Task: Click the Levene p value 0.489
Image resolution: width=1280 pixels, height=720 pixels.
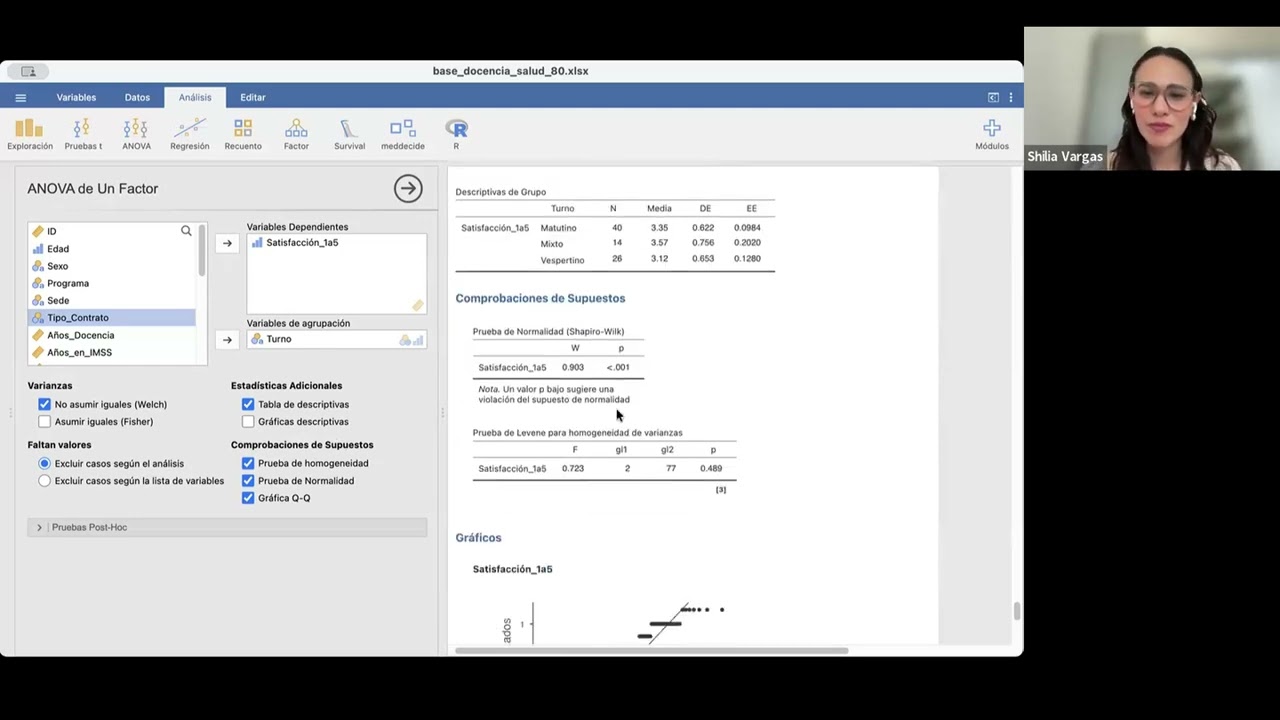Action: coord(711,468)
